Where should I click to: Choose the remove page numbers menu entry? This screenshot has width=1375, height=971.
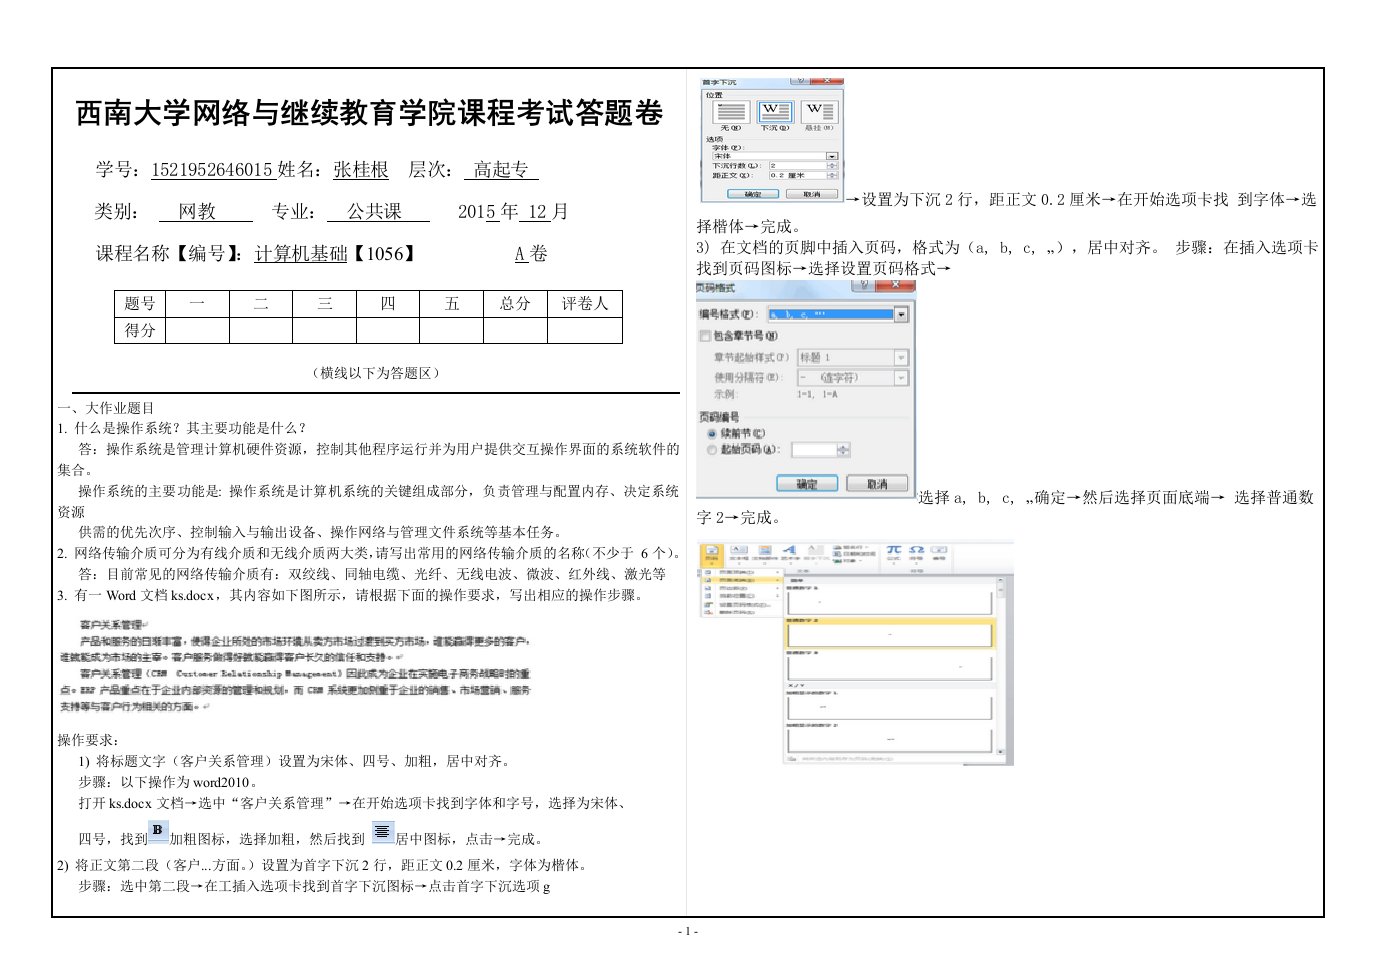[741, 612]
